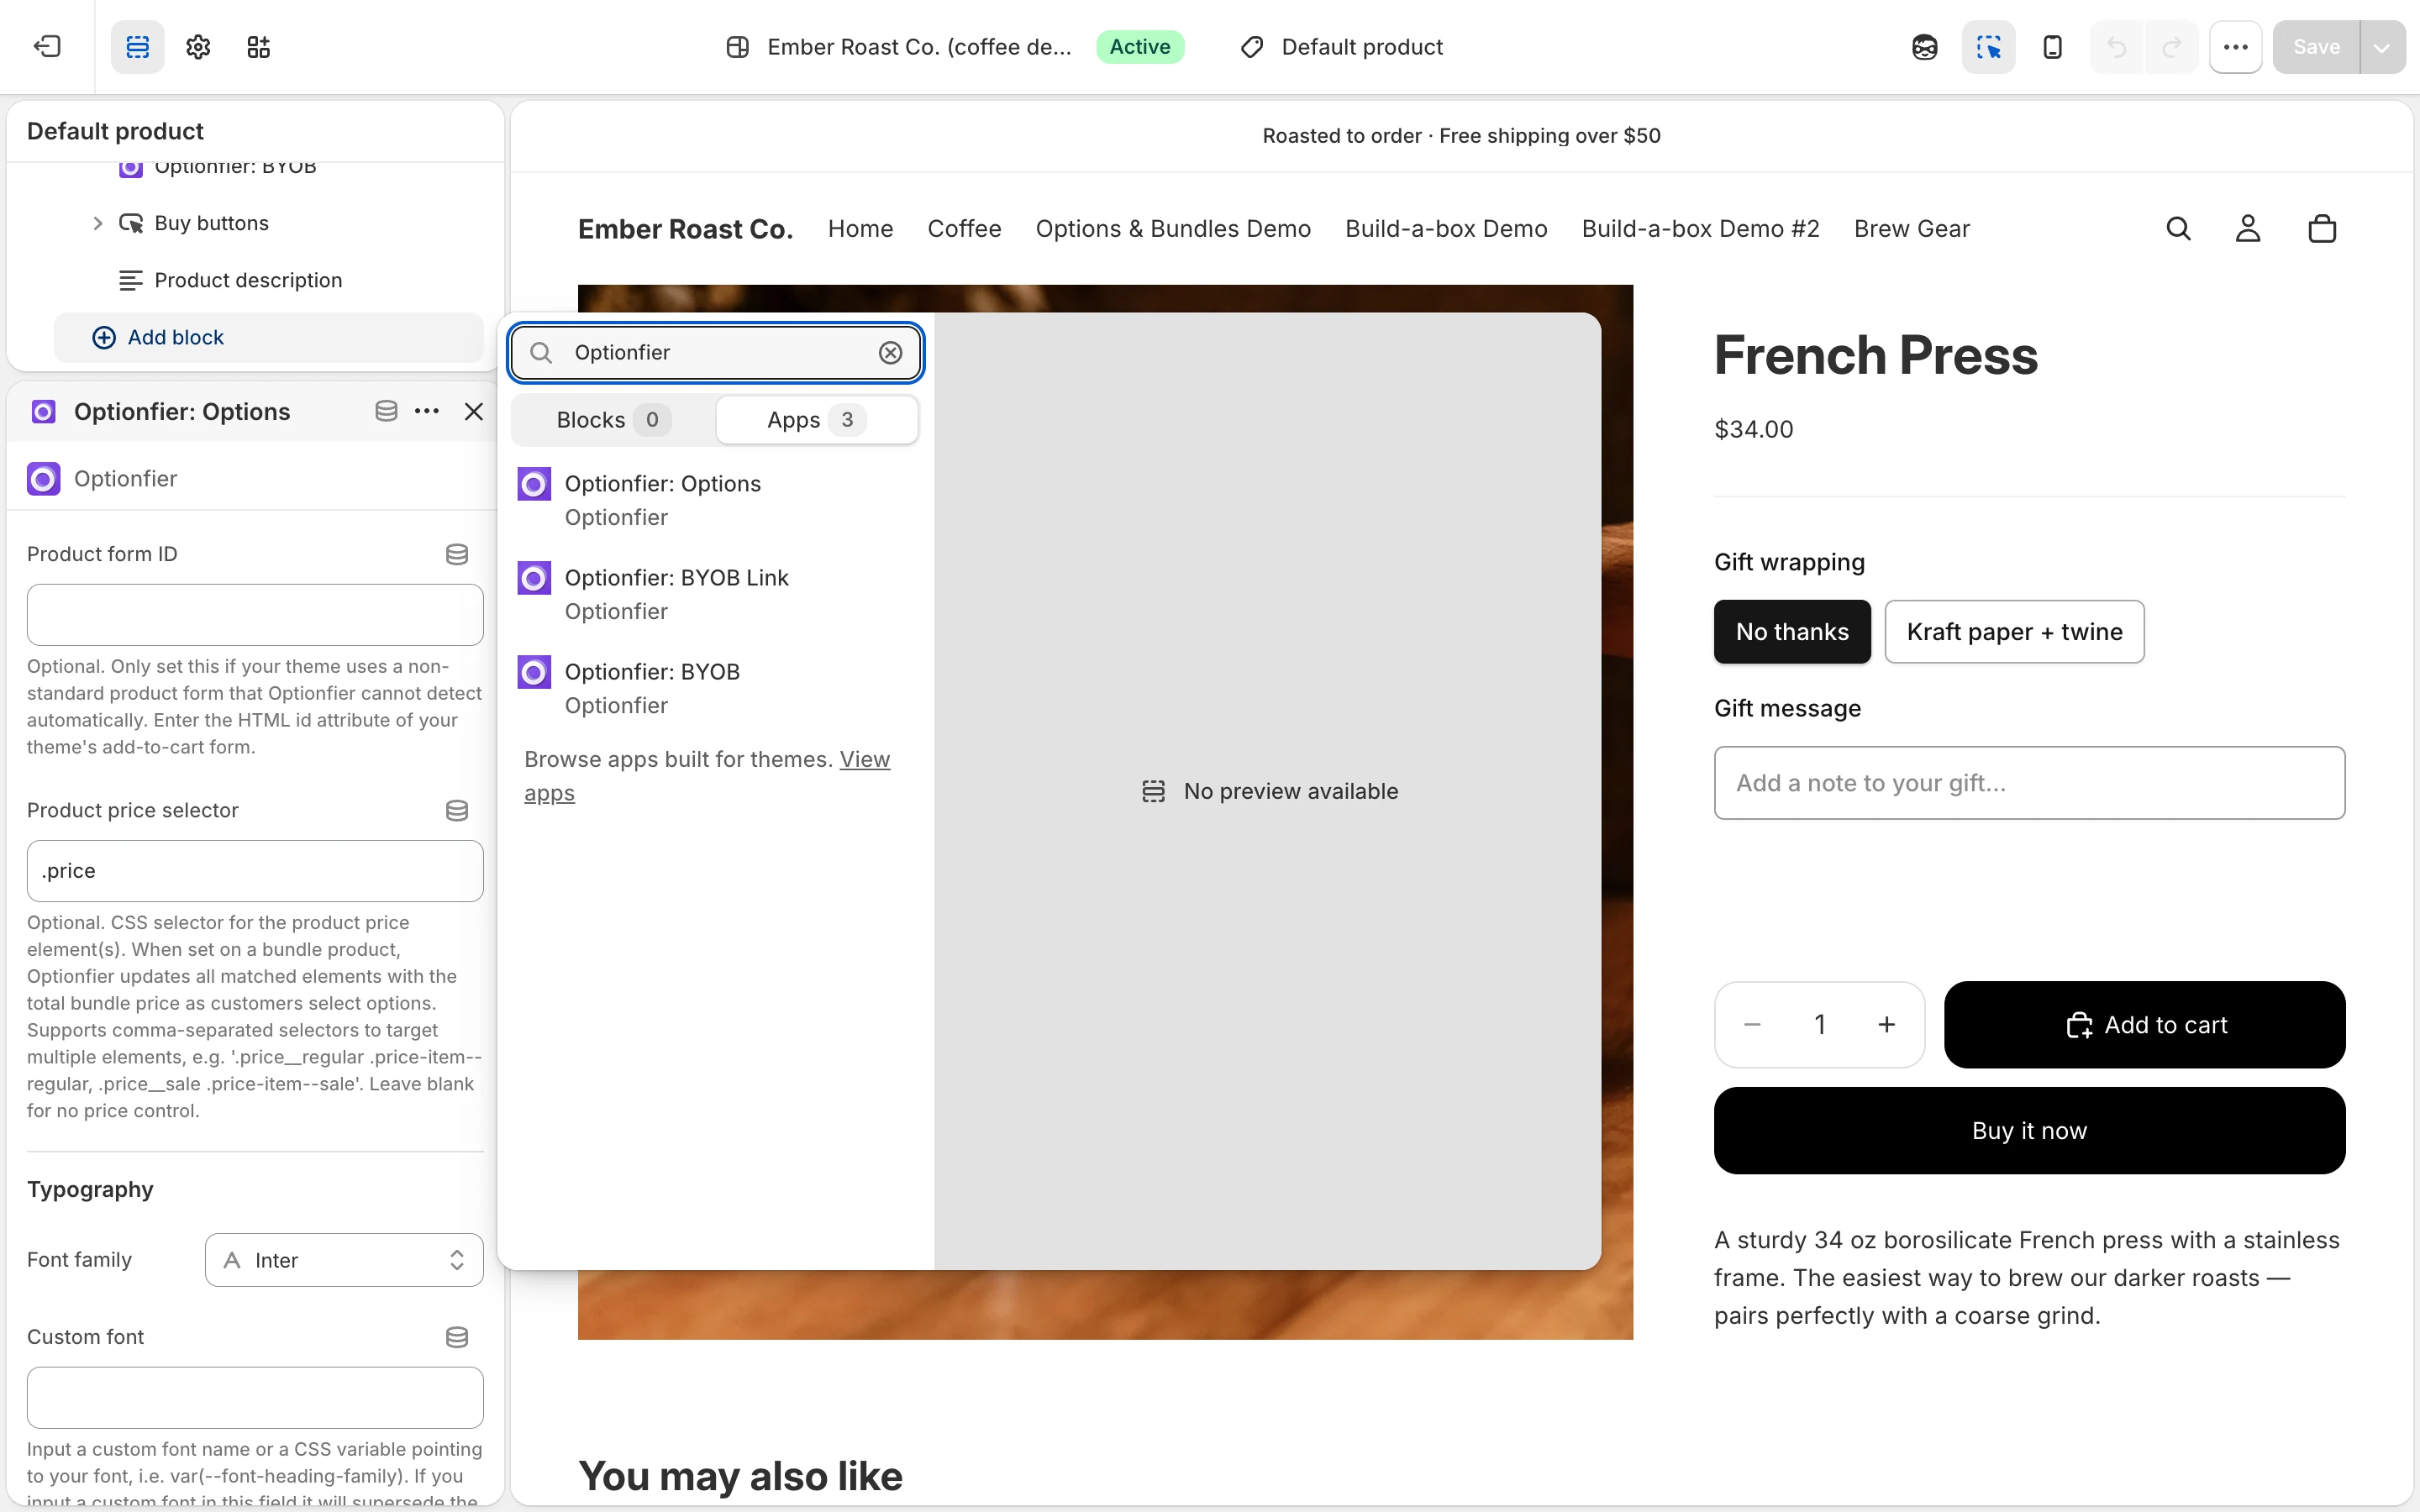
Task: Open the Sections panel icon
Action: pos(138,47)
